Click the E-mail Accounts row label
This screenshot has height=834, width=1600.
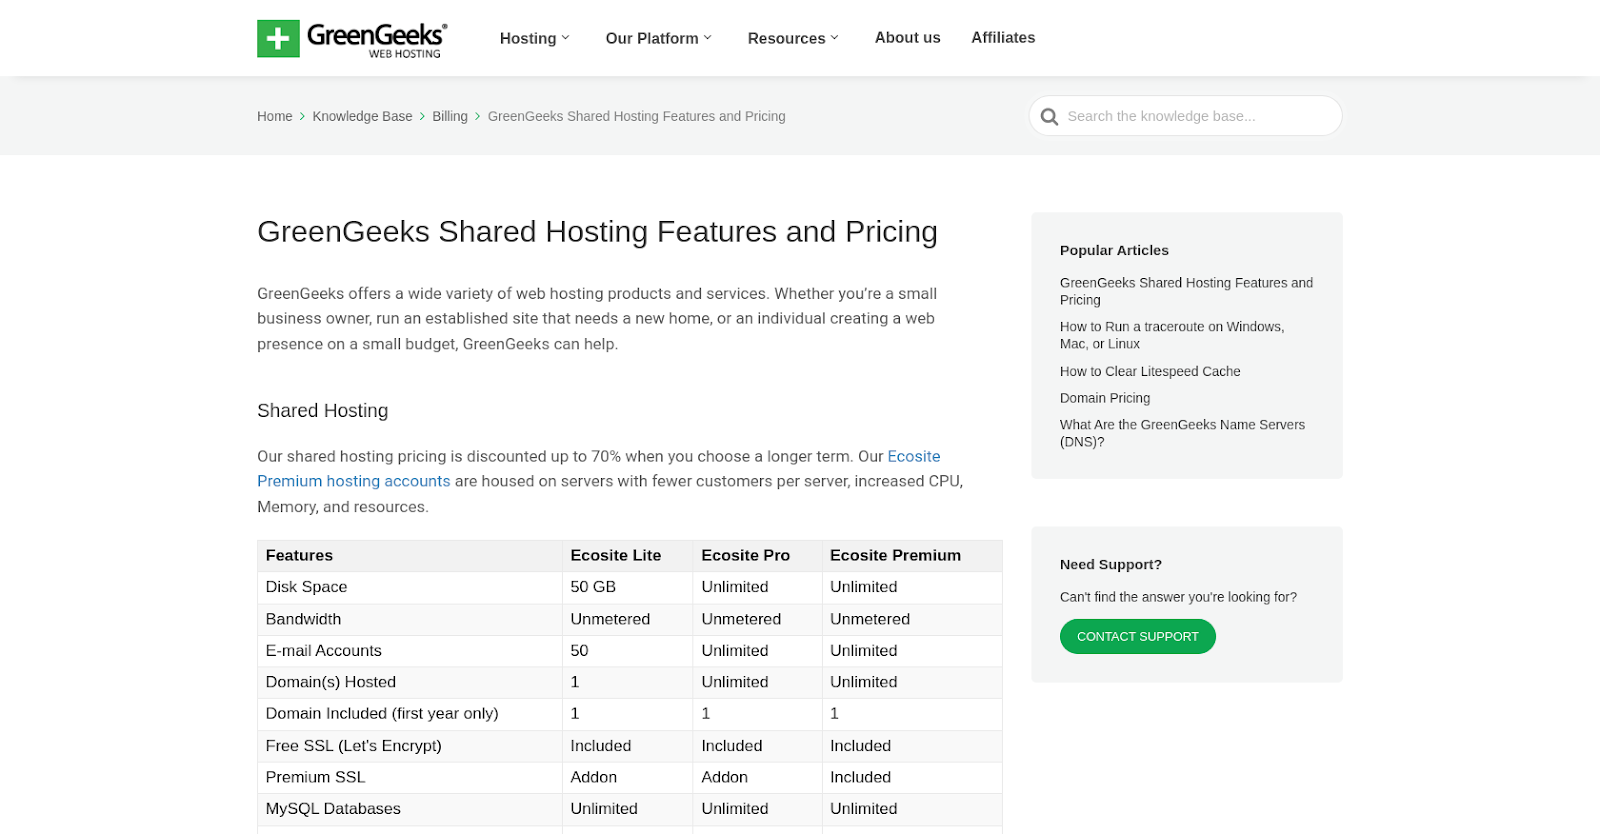click(x=323, y=651)
